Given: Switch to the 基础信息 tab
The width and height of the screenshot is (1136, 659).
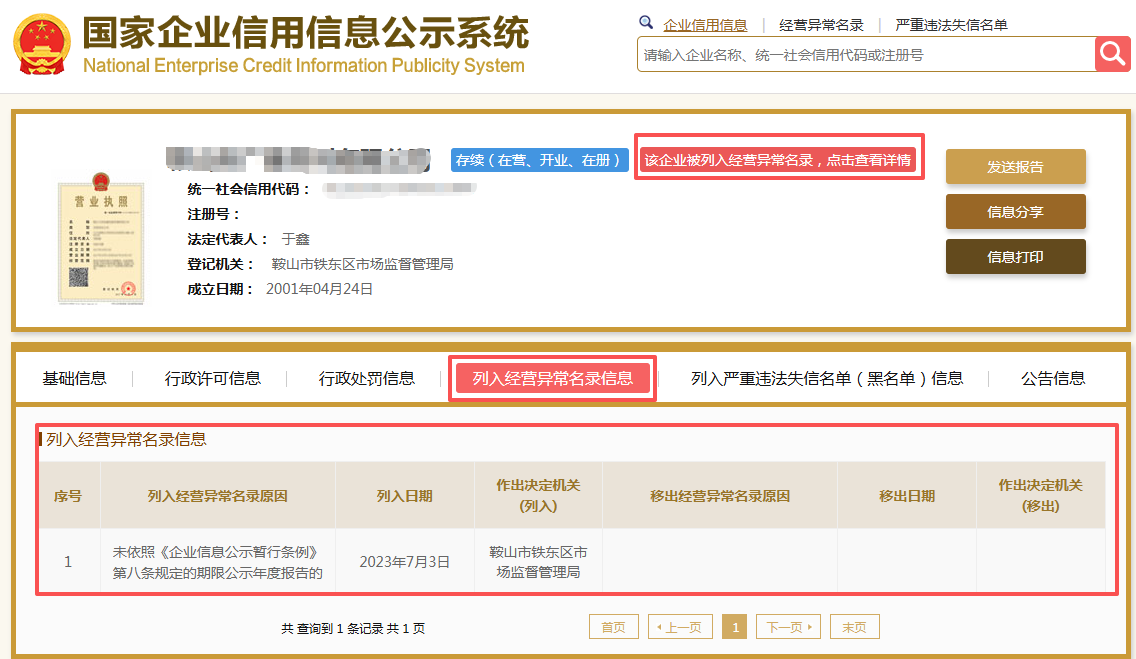Looking at the screenshot, I should tap(74, 378).
